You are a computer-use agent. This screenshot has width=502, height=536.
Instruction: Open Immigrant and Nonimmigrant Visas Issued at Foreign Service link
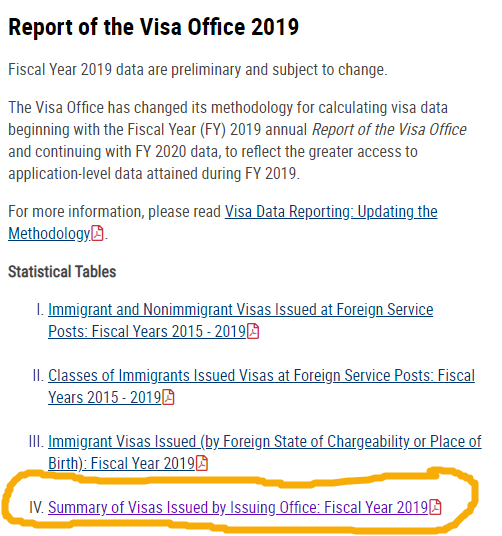[x=241, y=310]
